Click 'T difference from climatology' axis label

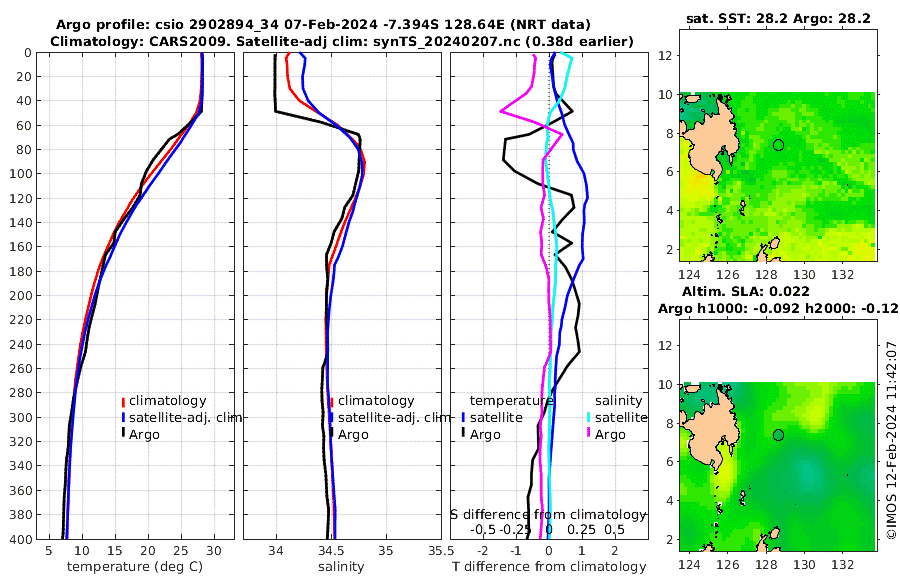[x=549, y=567]
